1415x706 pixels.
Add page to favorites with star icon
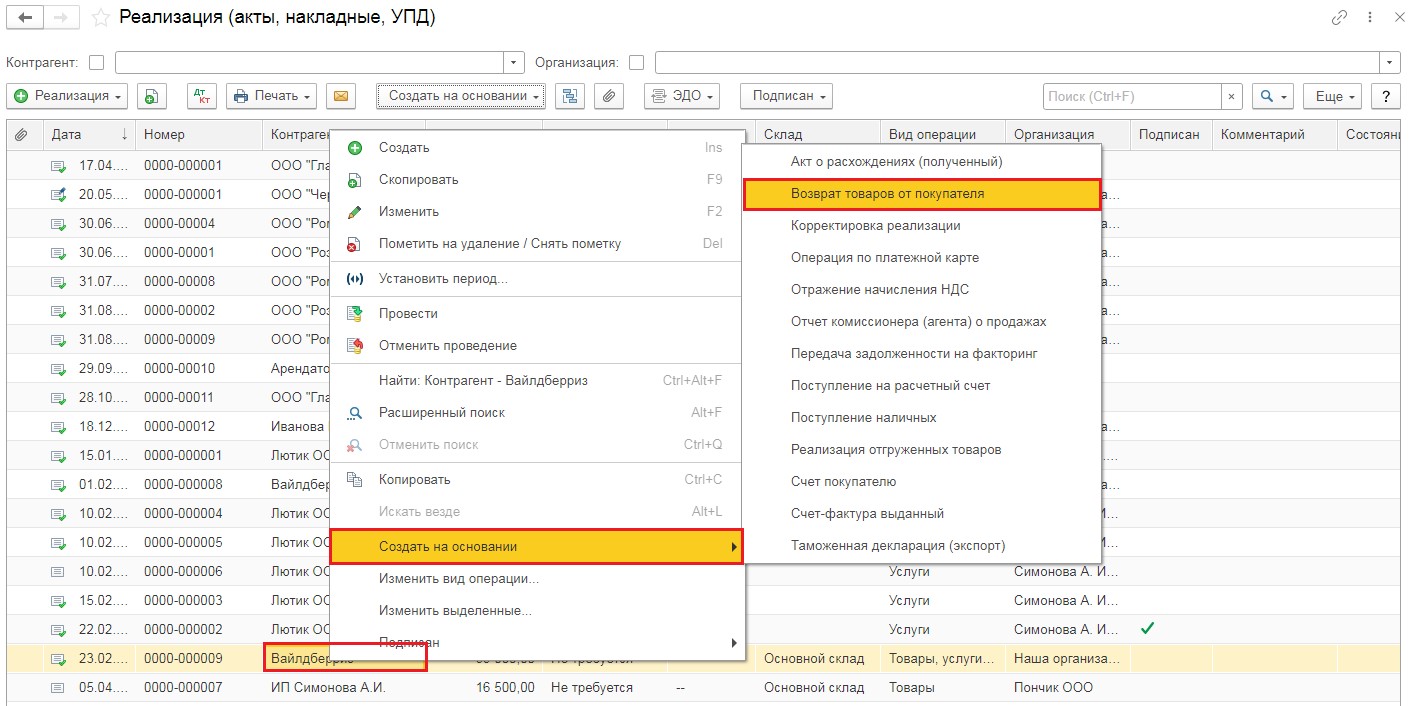pos(100,18)
